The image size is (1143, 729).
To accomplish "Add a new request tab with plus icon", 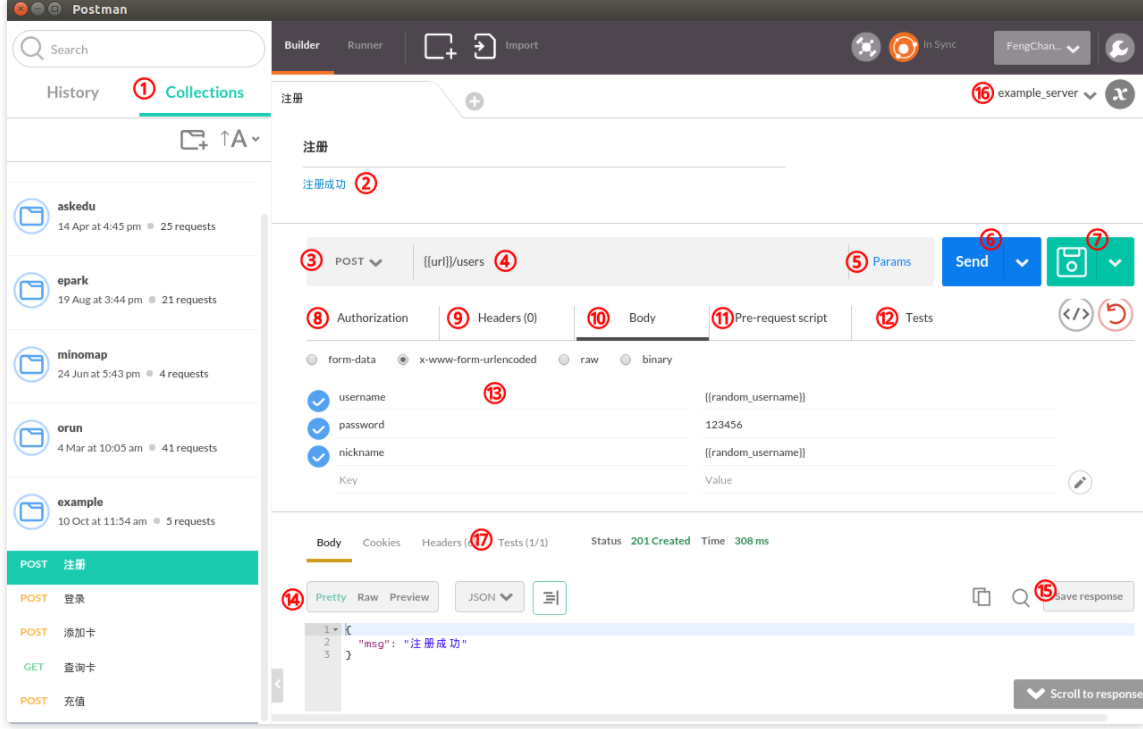I will 475,101.
